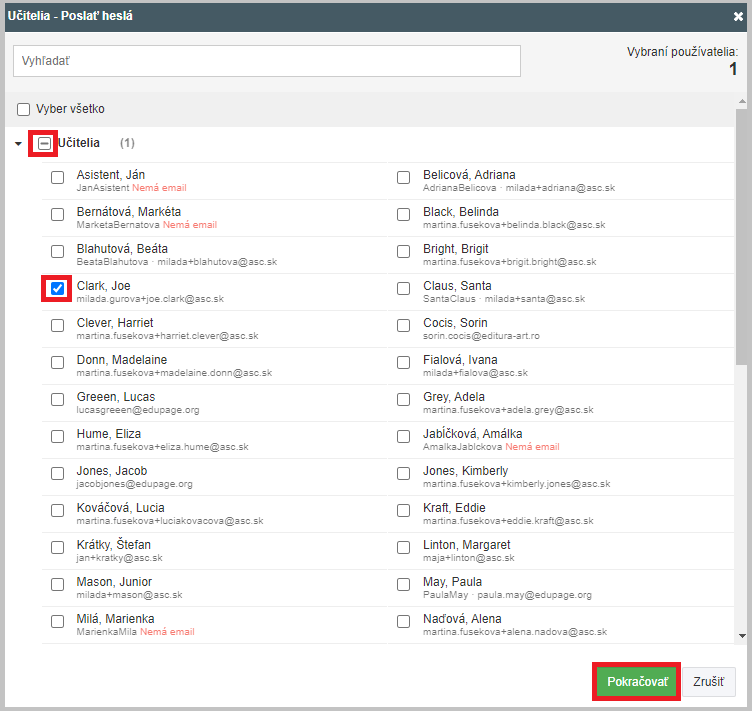Enable checkbox for Clever, Harriet

[58, 326]
